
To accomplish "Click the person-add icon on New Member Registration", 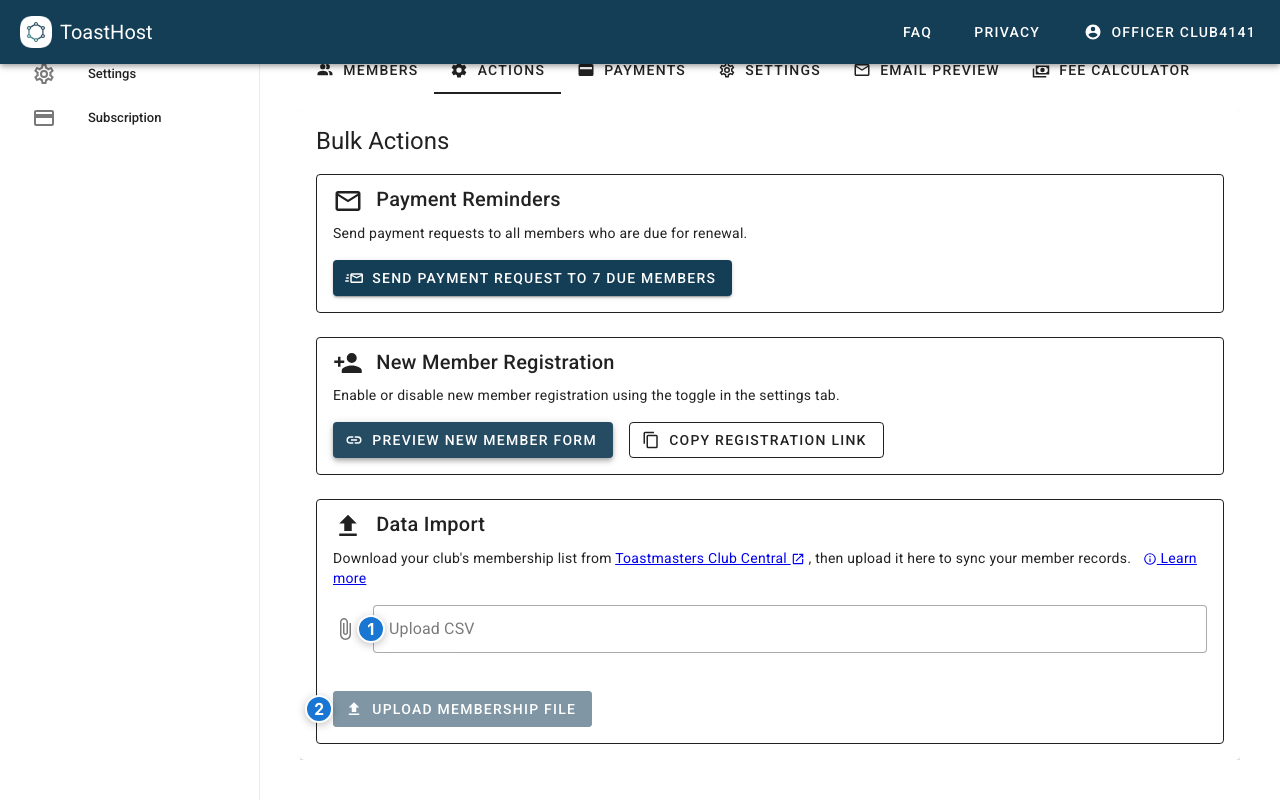I will tap(348, 362).
